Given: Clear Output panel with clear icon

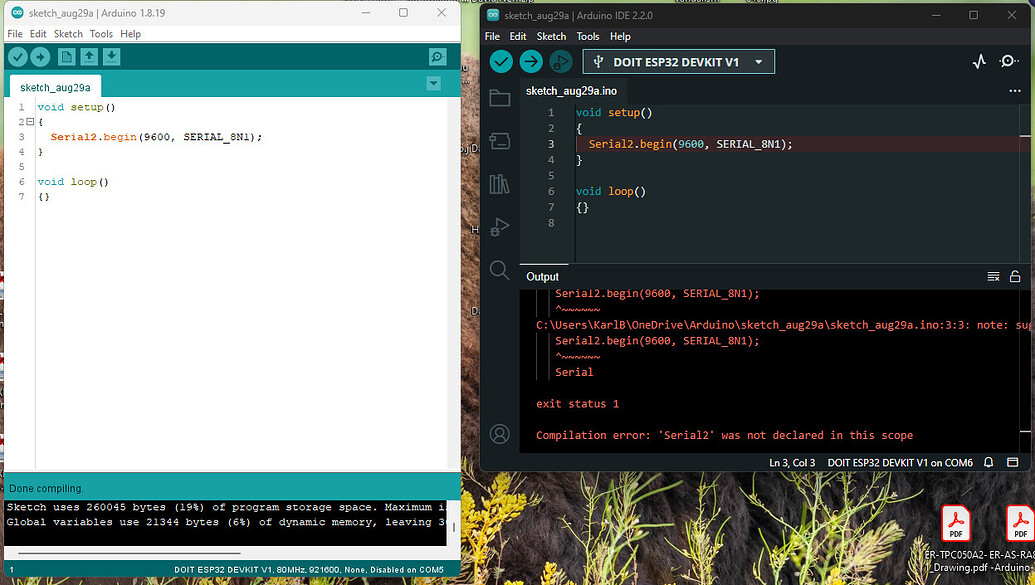Looking at the screenshot, I should click(x=993, y=277).
